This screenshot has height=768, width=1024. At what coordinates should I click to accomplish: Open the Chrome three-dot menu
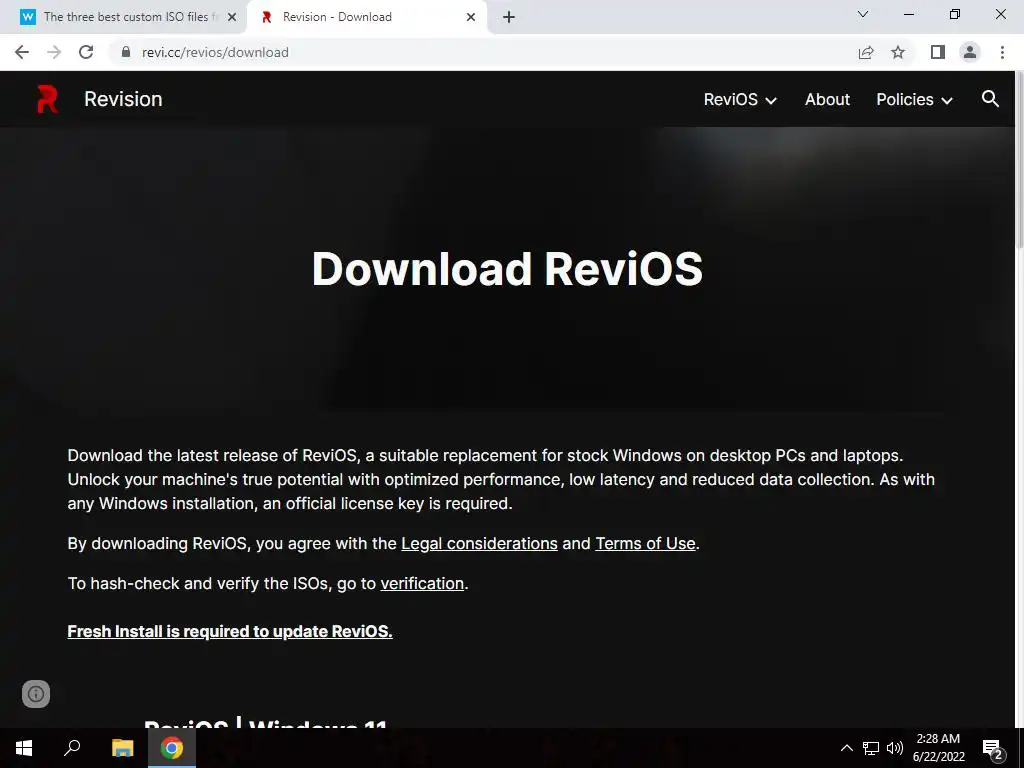[x=1002, y=52]
